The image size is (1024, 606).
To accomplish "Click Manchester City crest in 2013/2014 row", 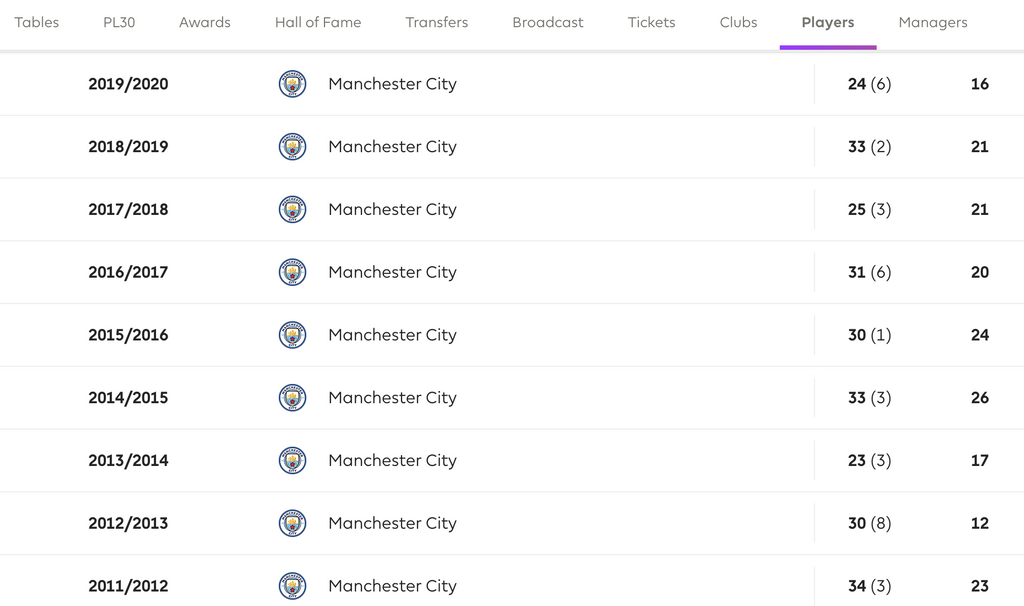I will coord(292,461).
